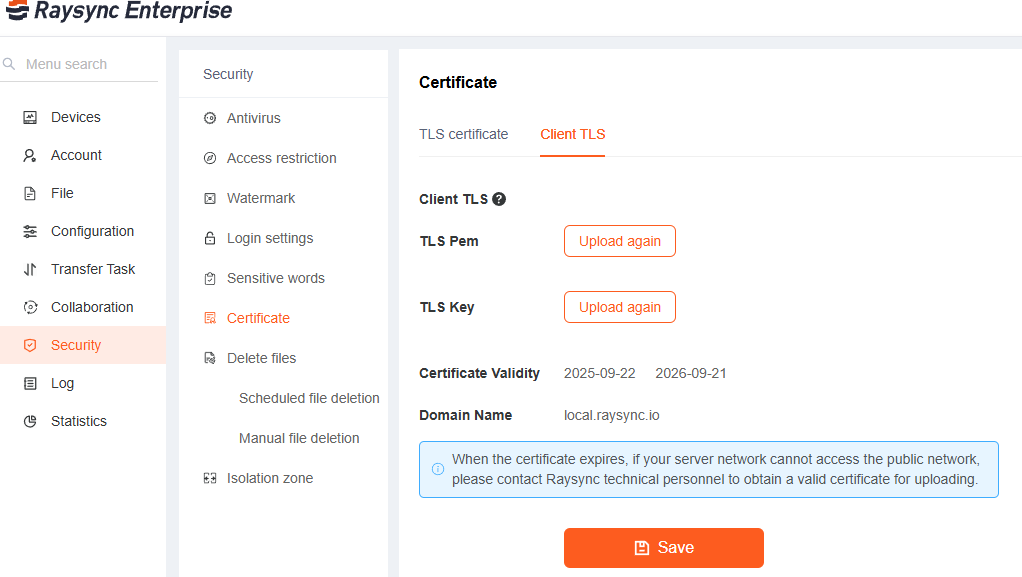
Task: Click inside the Menu search field
Action: point(80,63)
